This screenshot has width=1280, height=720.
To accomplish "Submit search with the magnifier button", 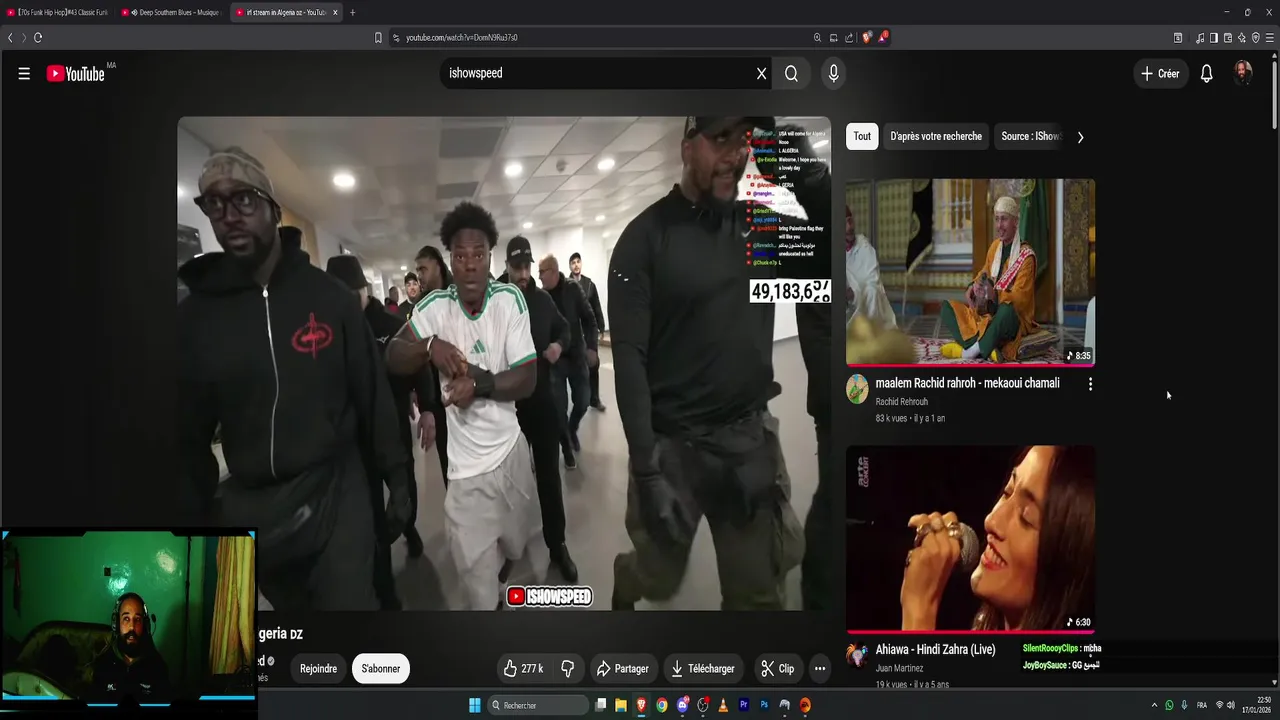I will [791, 73].
